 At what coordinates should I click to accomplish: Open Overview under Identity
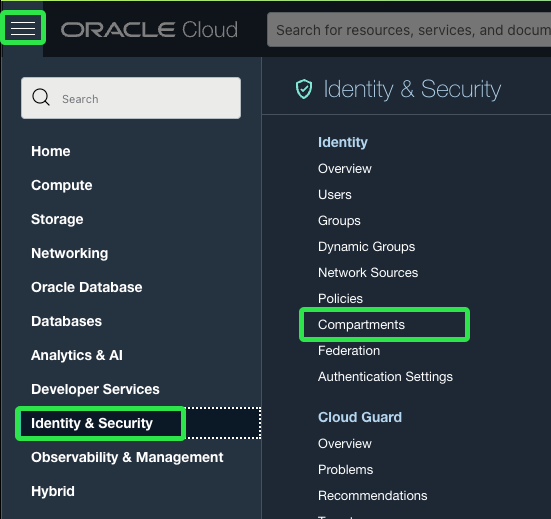pyautogui.click(x=344, y=169)
